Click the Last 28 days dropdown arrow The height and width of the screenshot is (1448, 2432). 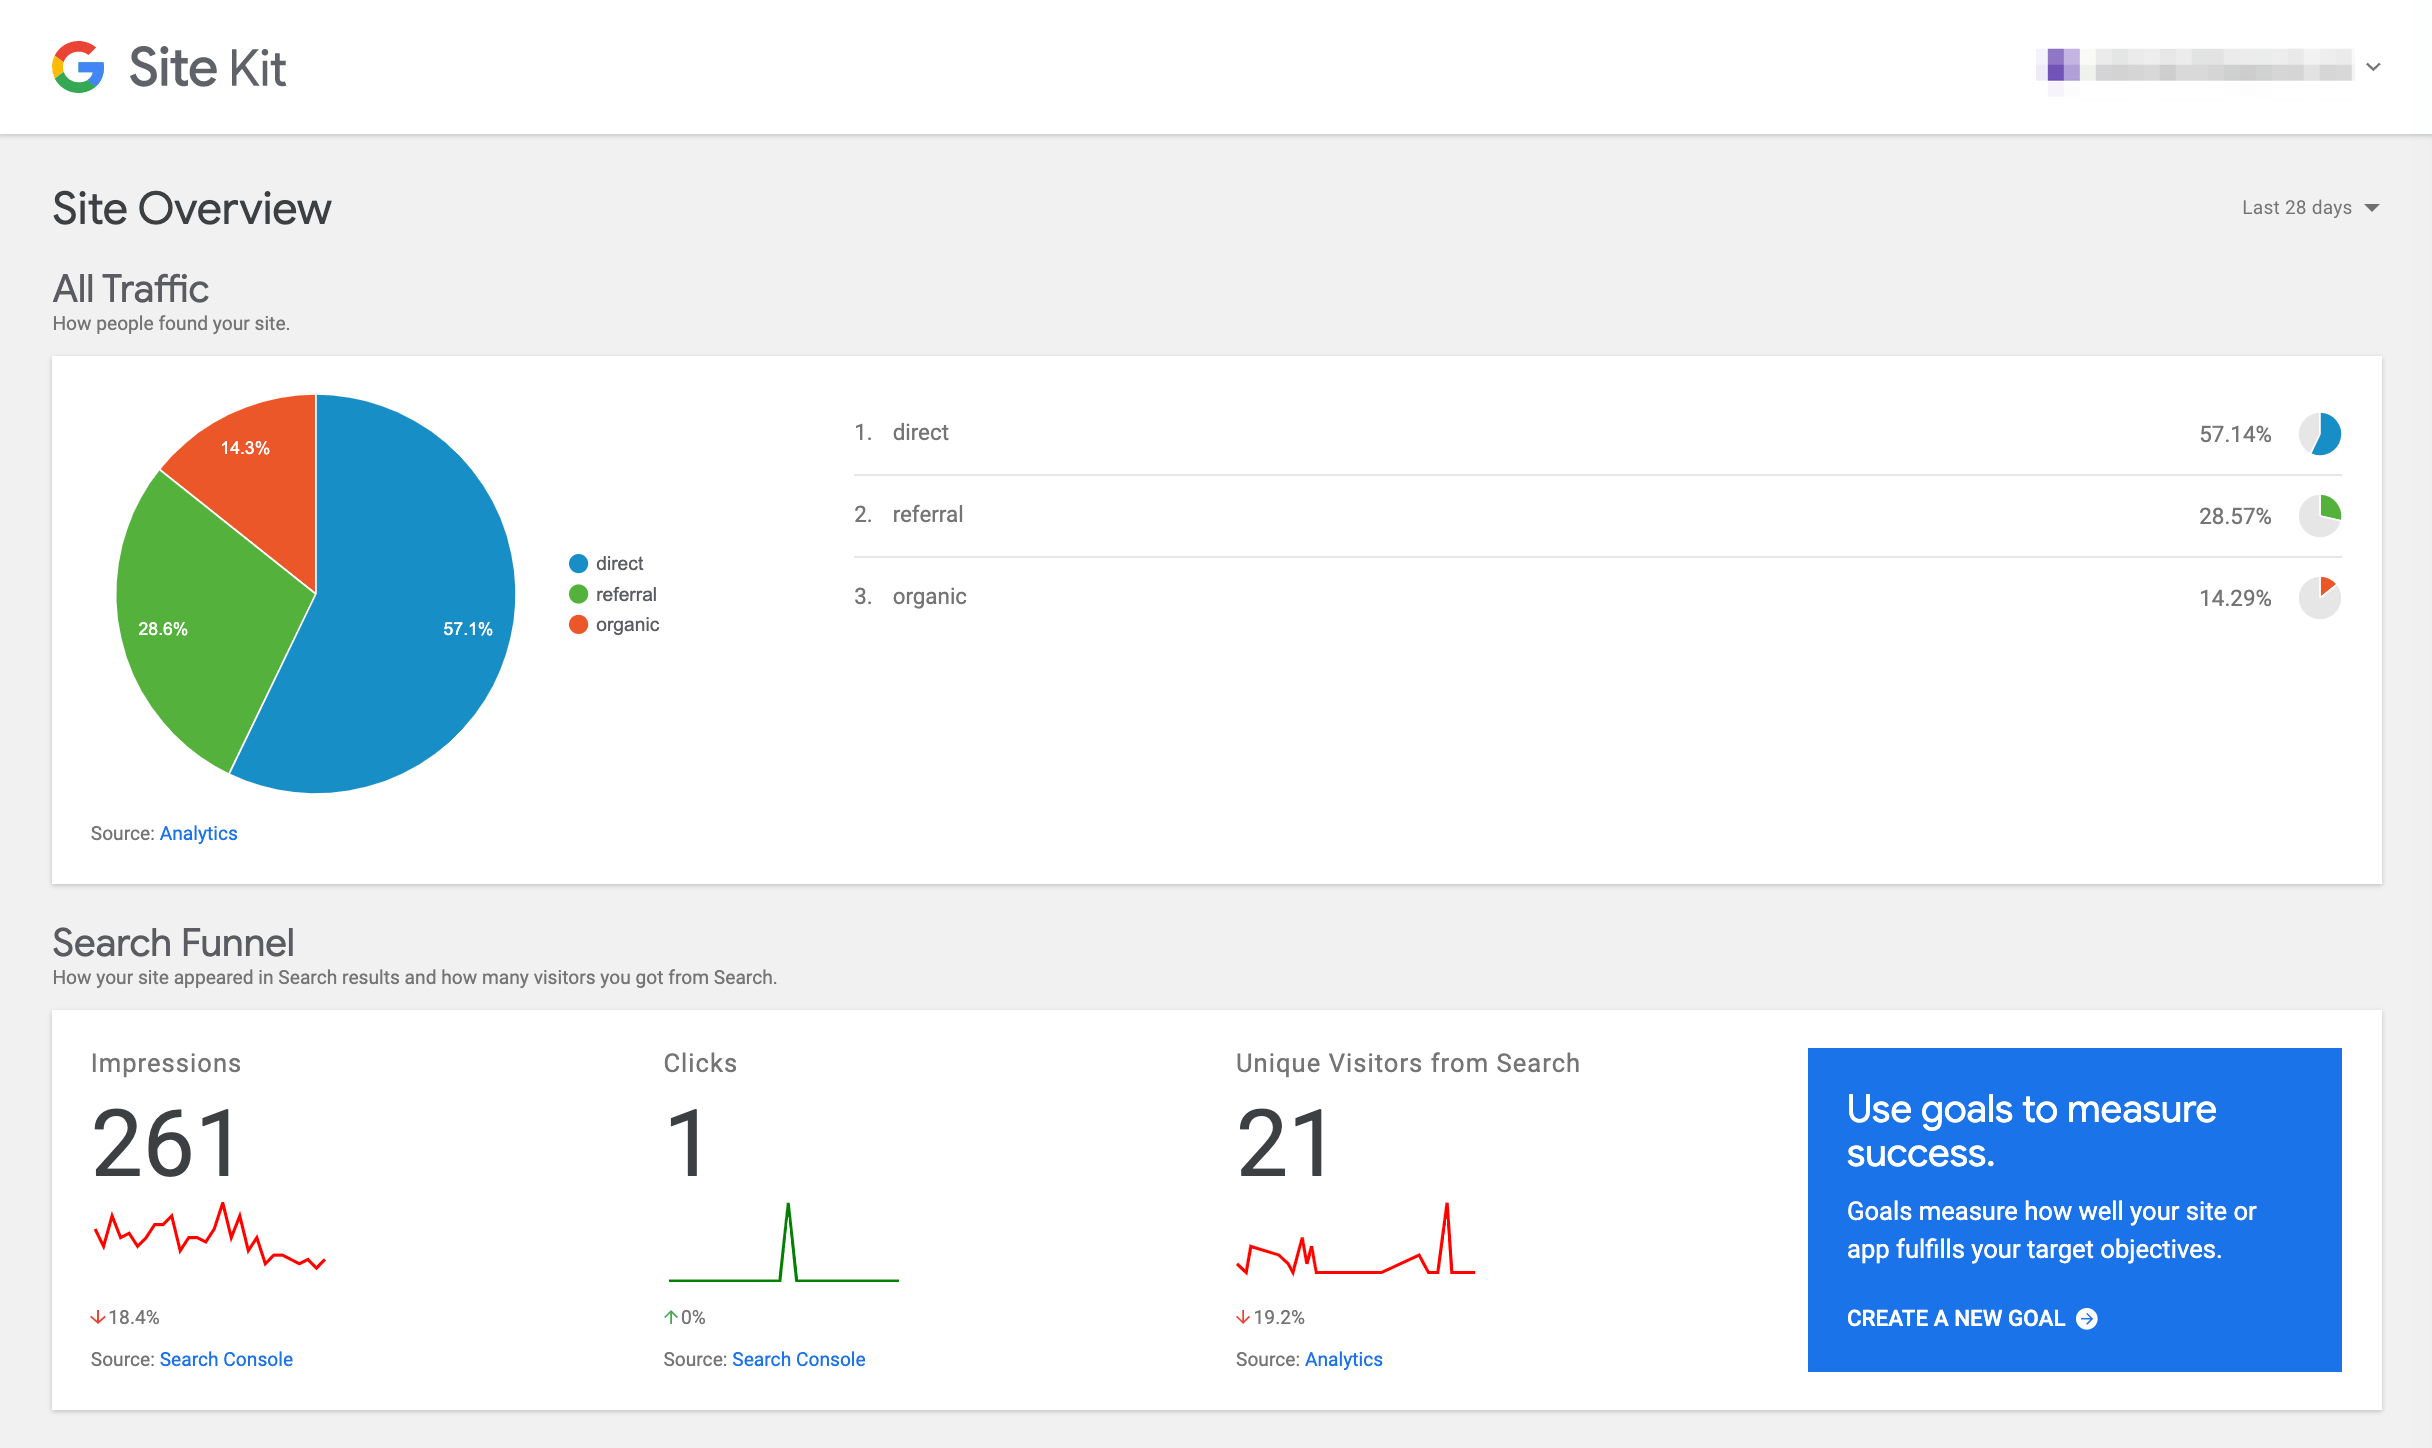pos(2372,208)
